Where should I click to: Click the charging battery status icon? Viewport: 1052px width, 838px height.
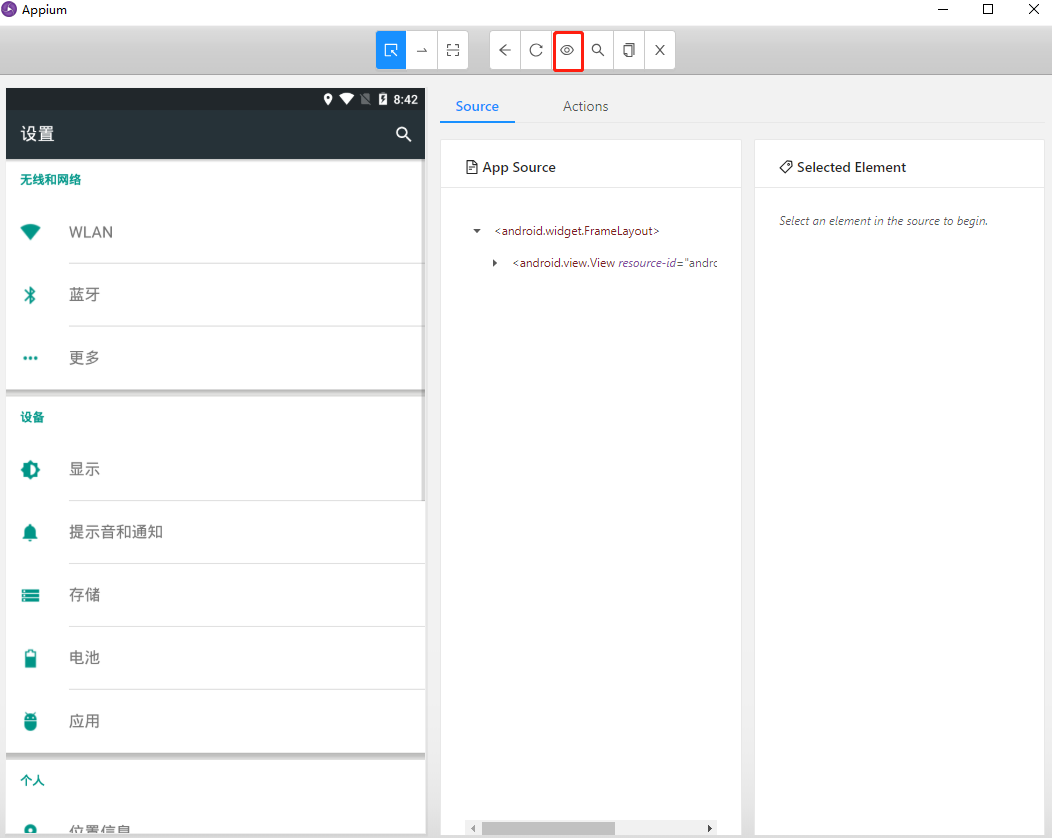click(382, 99)
